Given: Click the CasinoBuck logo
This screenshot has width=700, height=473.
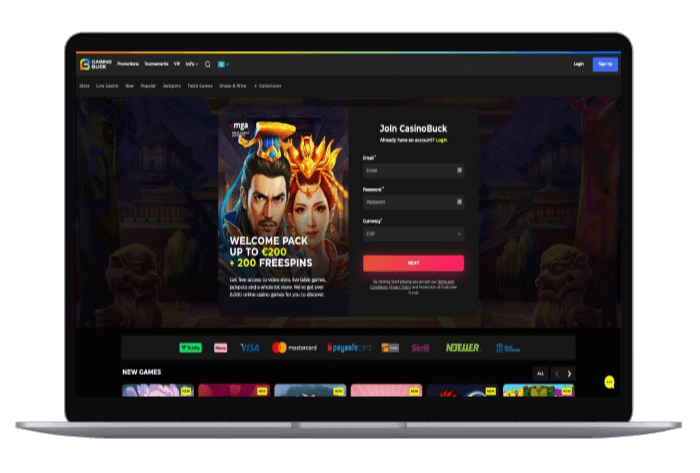Looking at the screenshot, I should pos(96,64).
